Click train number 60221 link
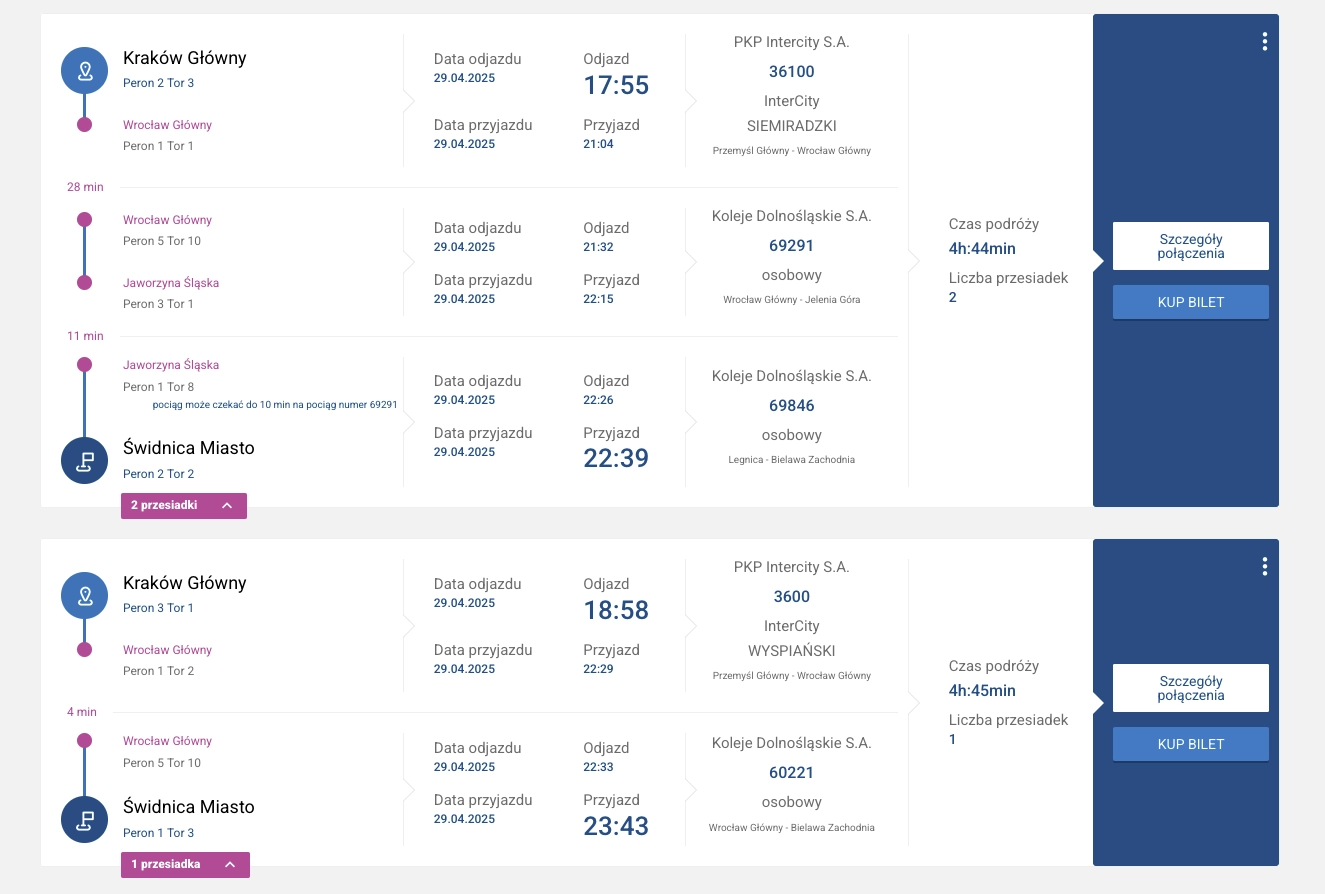 pos(791,772)
